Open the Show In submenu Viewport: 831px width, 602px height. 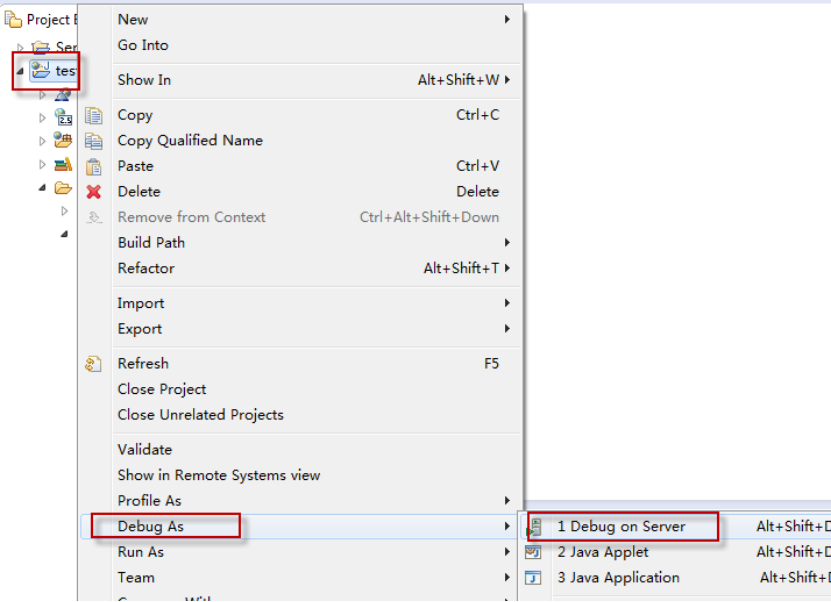point(301,80)
